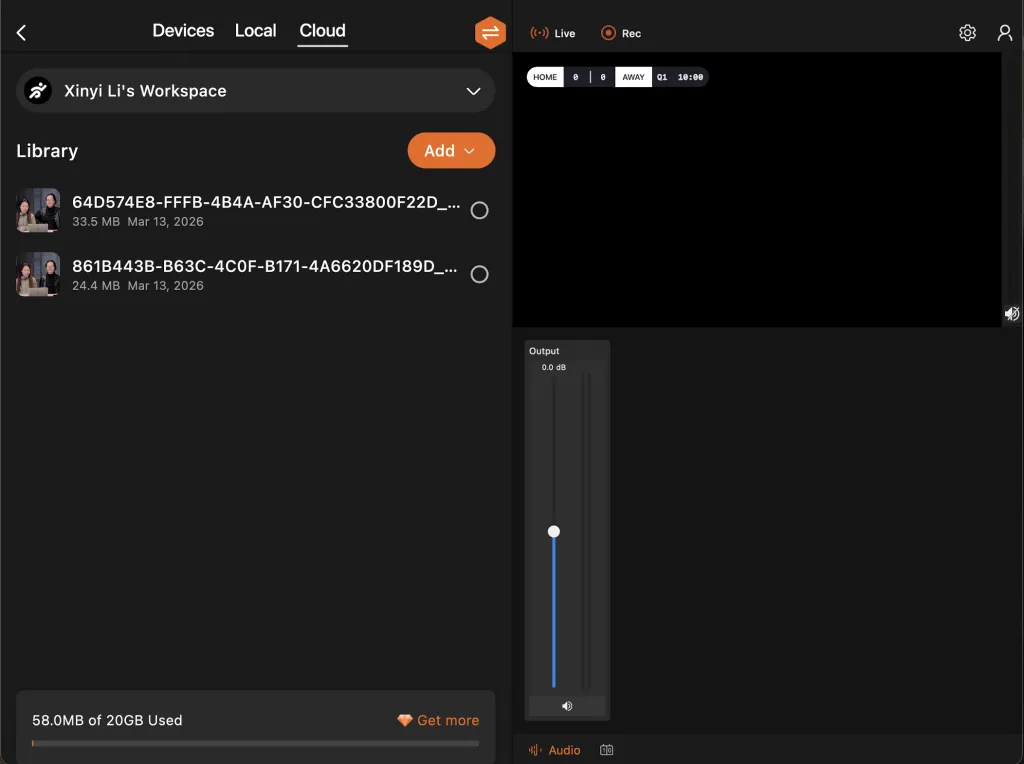This screenshot has width=1024, height=764.
Task: Switch to the Devices tab
Action: click(183, 31)
